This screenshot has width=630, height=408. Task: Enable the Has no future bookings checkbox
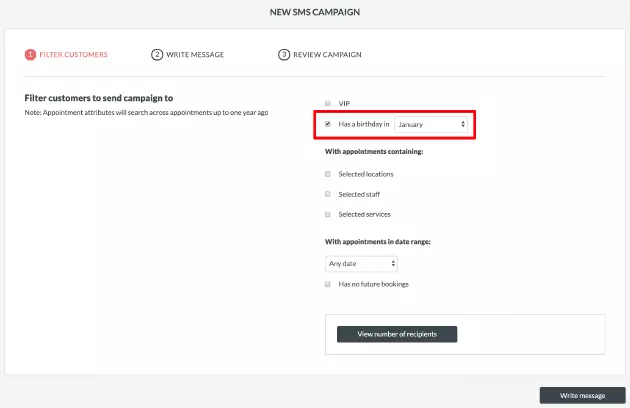click(x=328, y=284)
